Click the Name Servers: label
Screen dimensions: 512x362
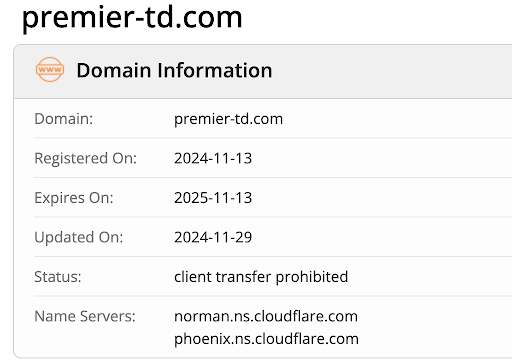coord(85,316)
